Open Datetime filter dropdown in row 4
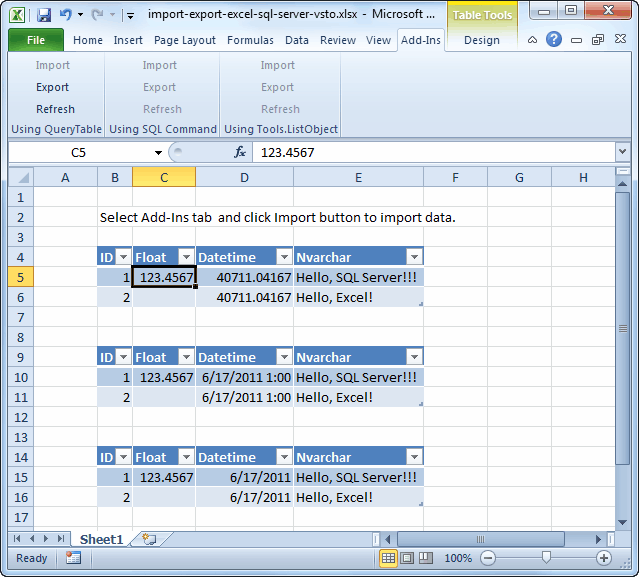 click(284, 257)
